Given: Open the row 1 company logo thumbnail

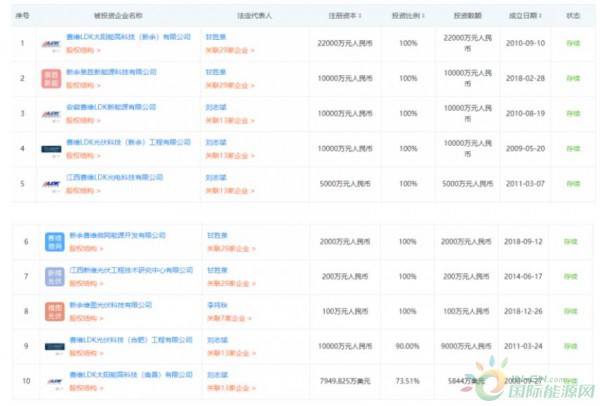Looking at the screenshot, I should coord(51,45).
